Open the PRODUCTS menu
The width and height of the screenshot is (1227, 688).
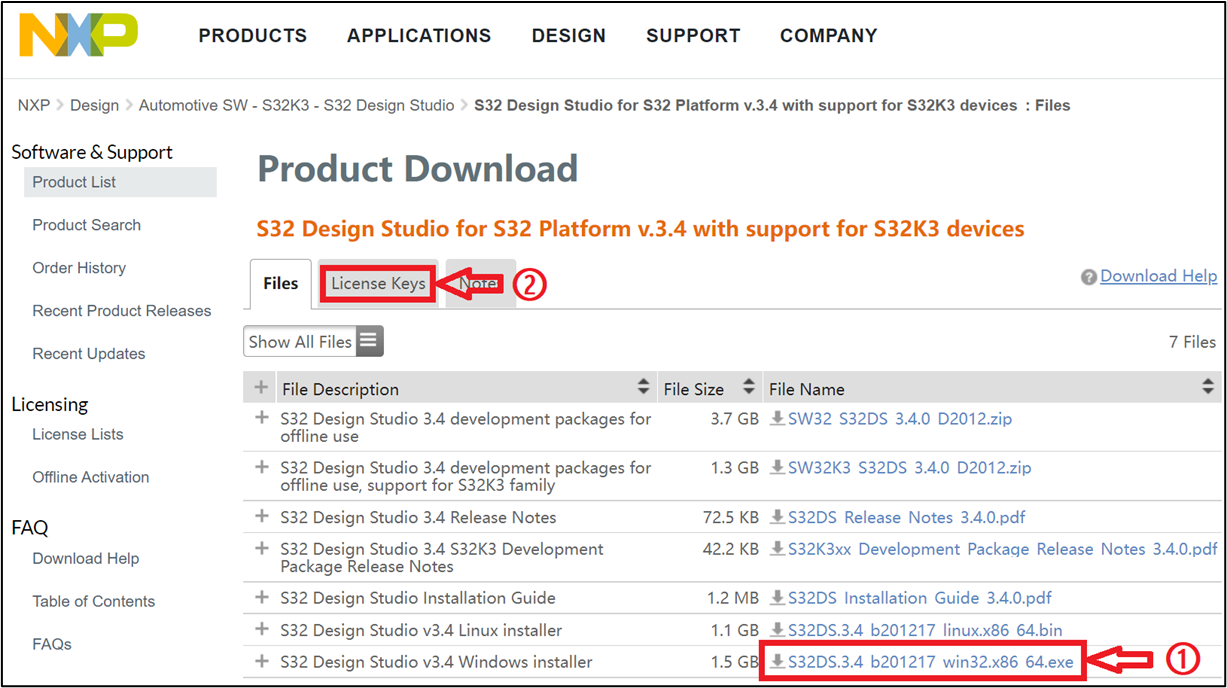253,36
